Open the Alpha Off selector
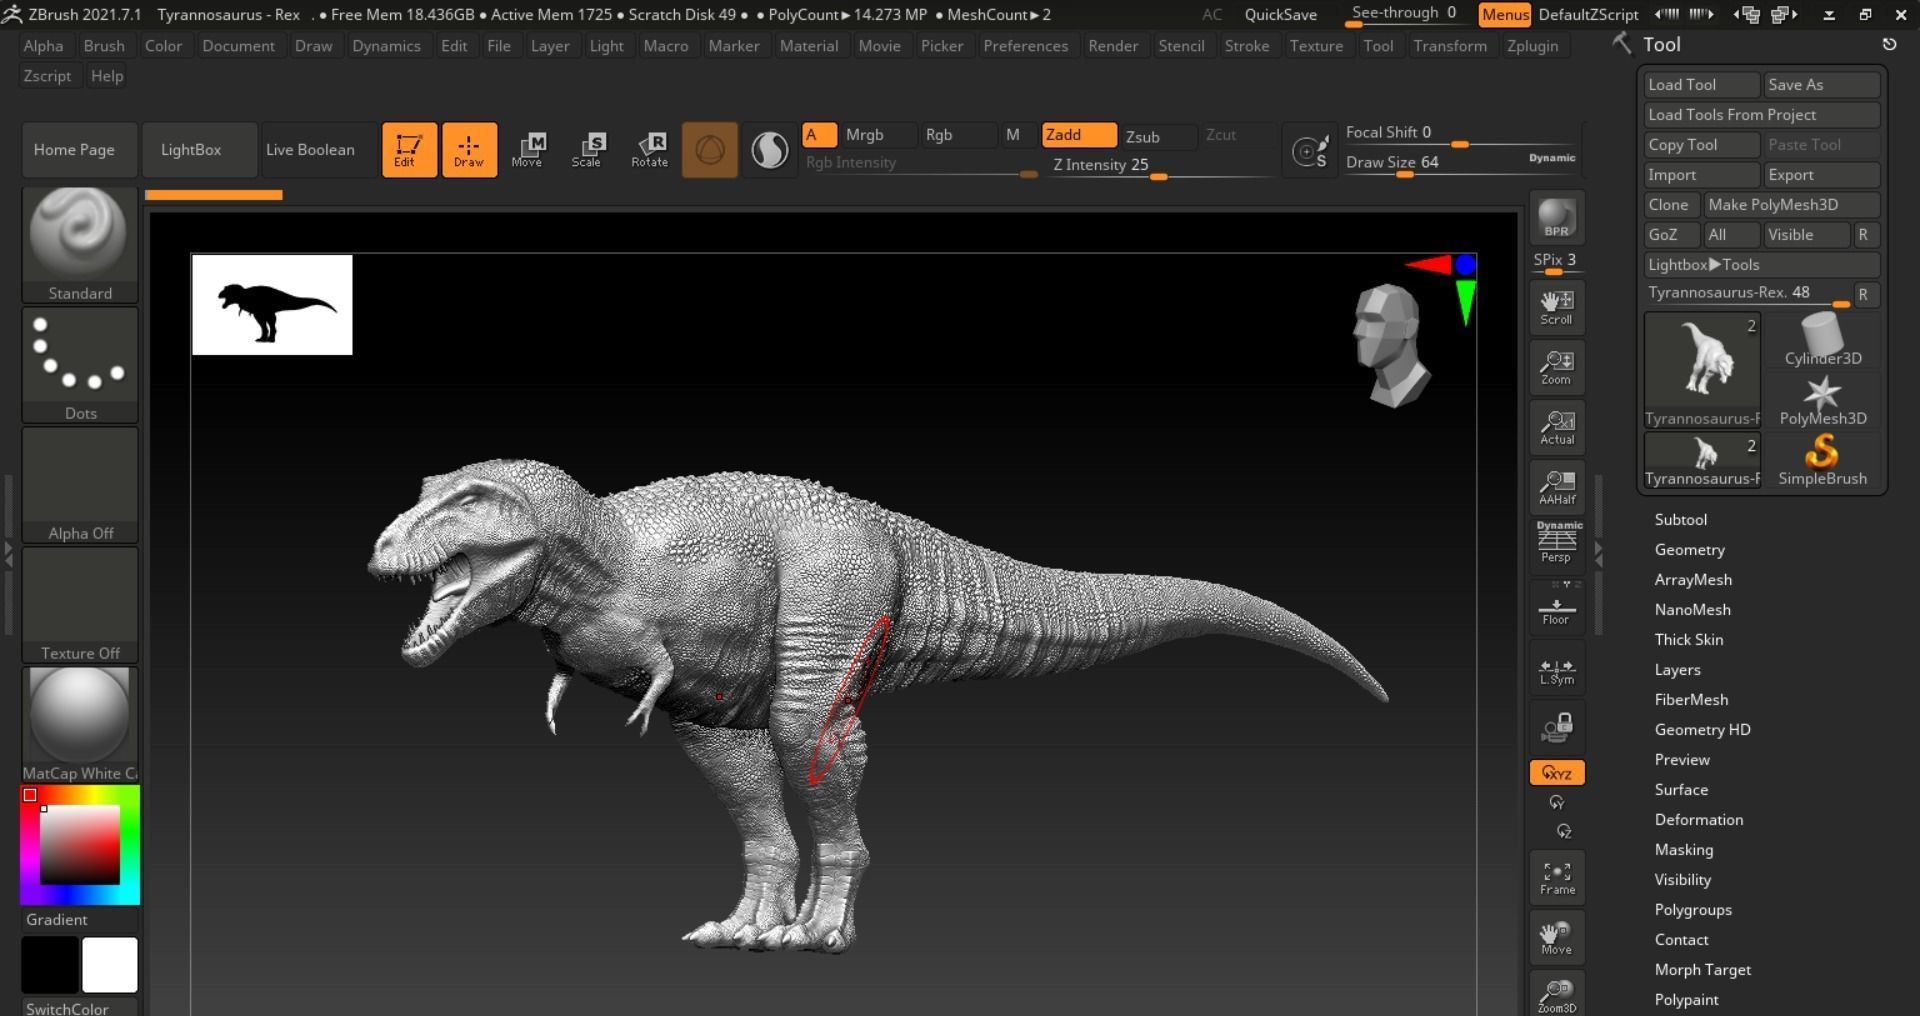 tap(80, 485)
